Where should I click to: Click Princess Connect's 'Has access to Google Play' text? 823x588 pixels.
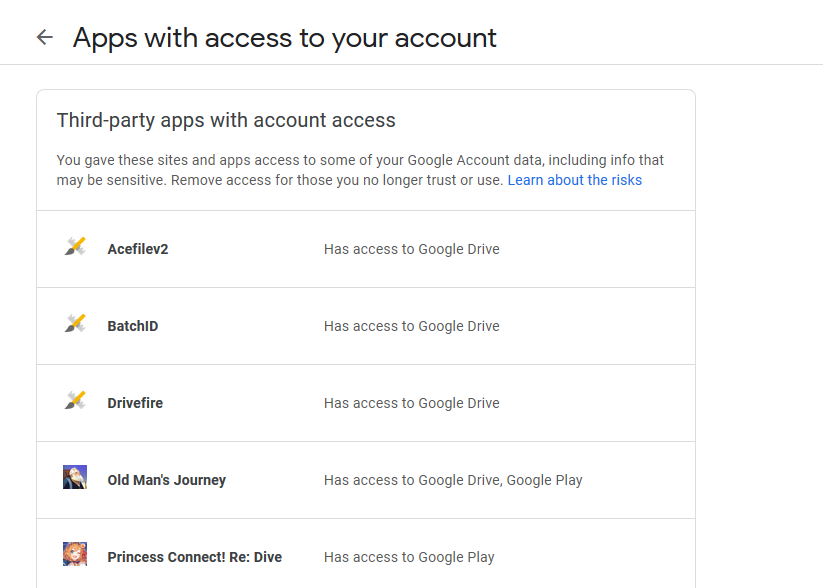point(409,557)
